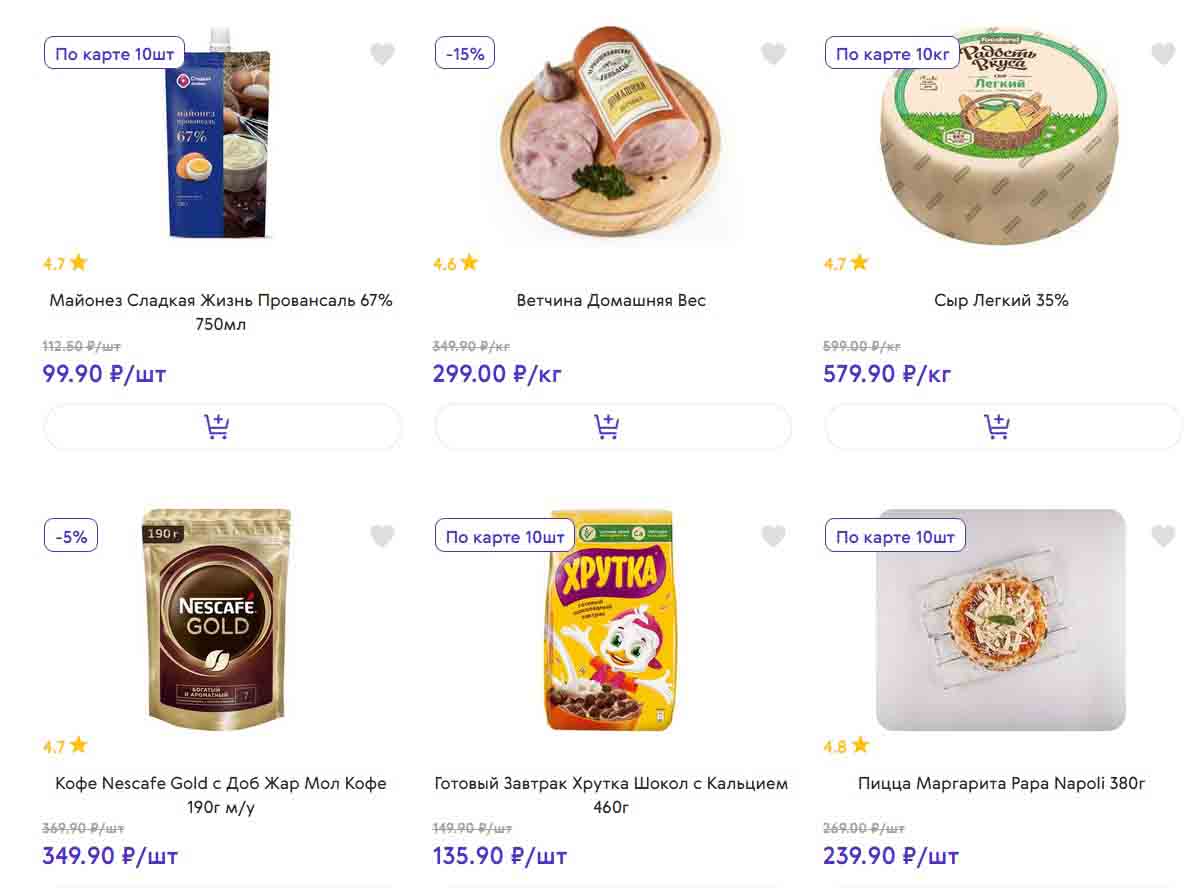This screenshot has width=1194, height=888.
Task: Mark Хрутка cereal as favorite
Action: [773, 537]
